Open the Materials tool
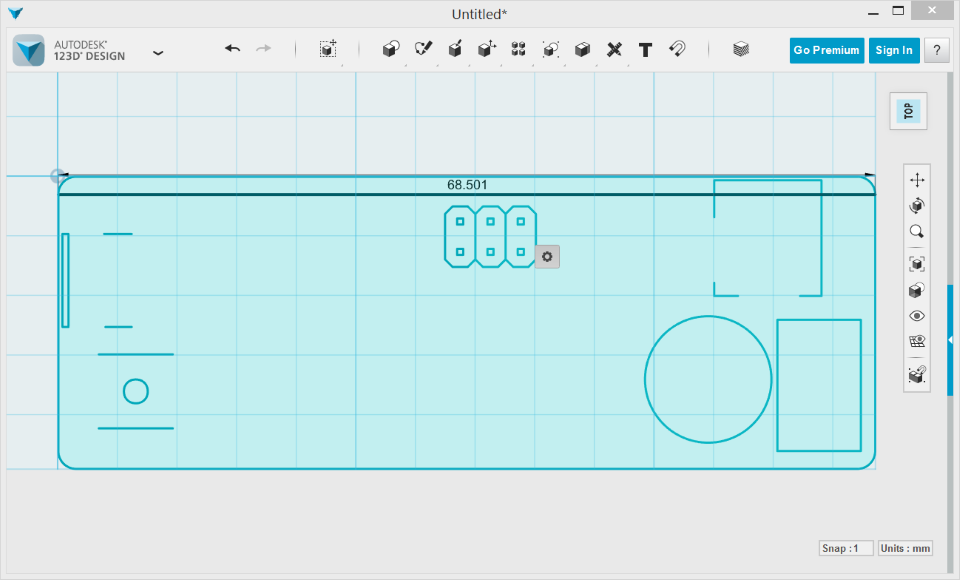This screenshot has width=960, height=580. 740,49
